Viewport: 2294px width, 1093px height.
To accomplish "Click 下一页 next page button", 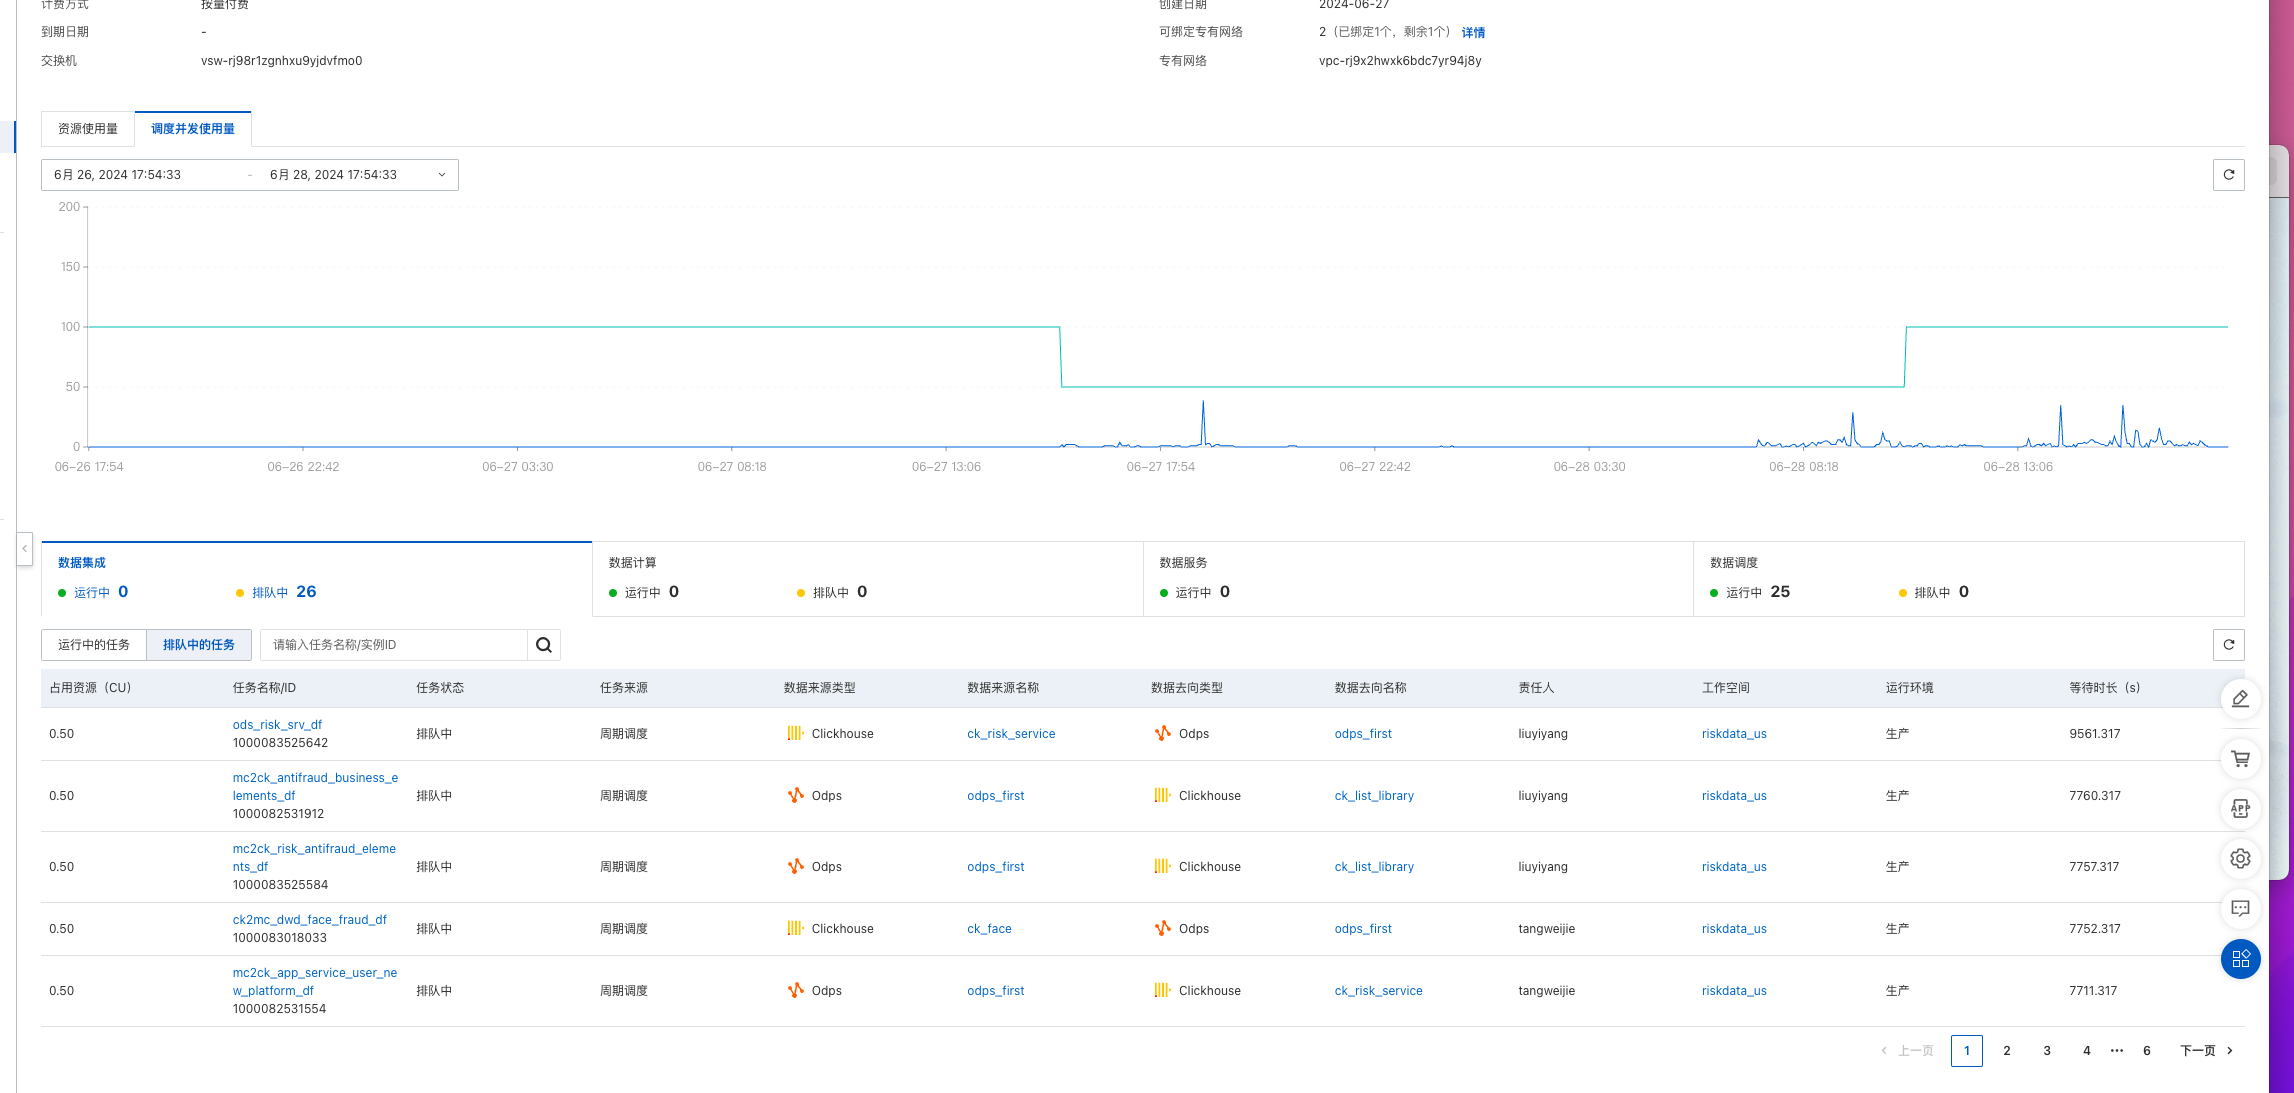I will coord(2206,1051).
